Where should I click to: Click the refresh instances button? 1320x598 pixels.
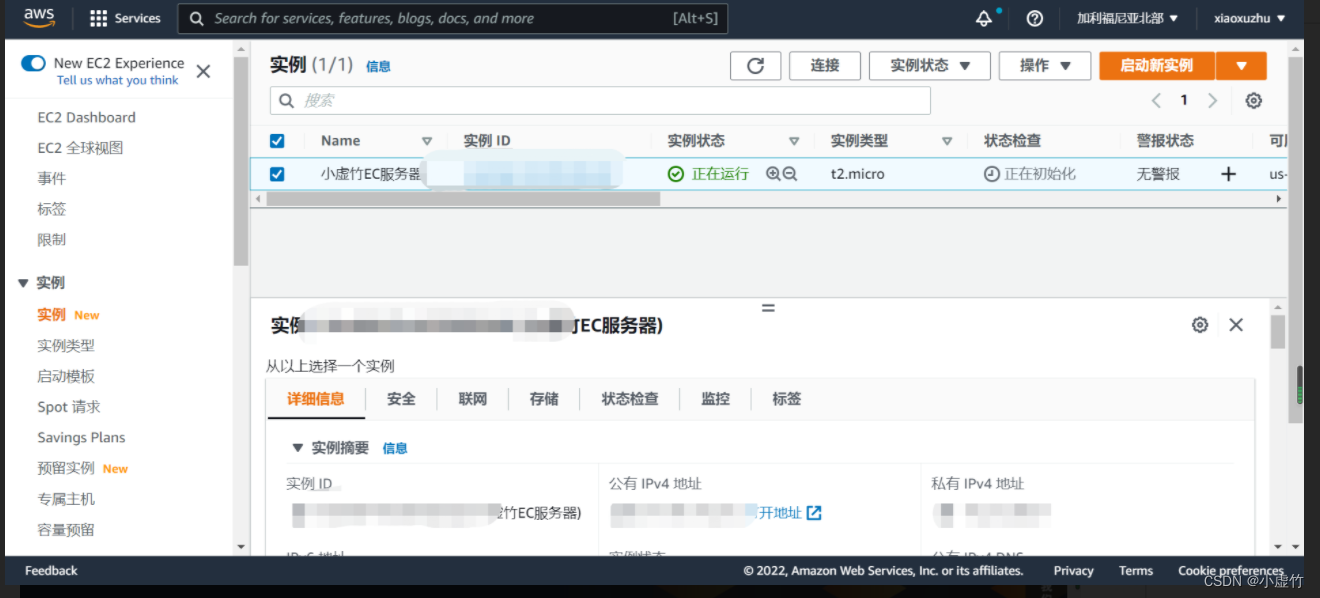pyautogui.click(x=756, y=66)
